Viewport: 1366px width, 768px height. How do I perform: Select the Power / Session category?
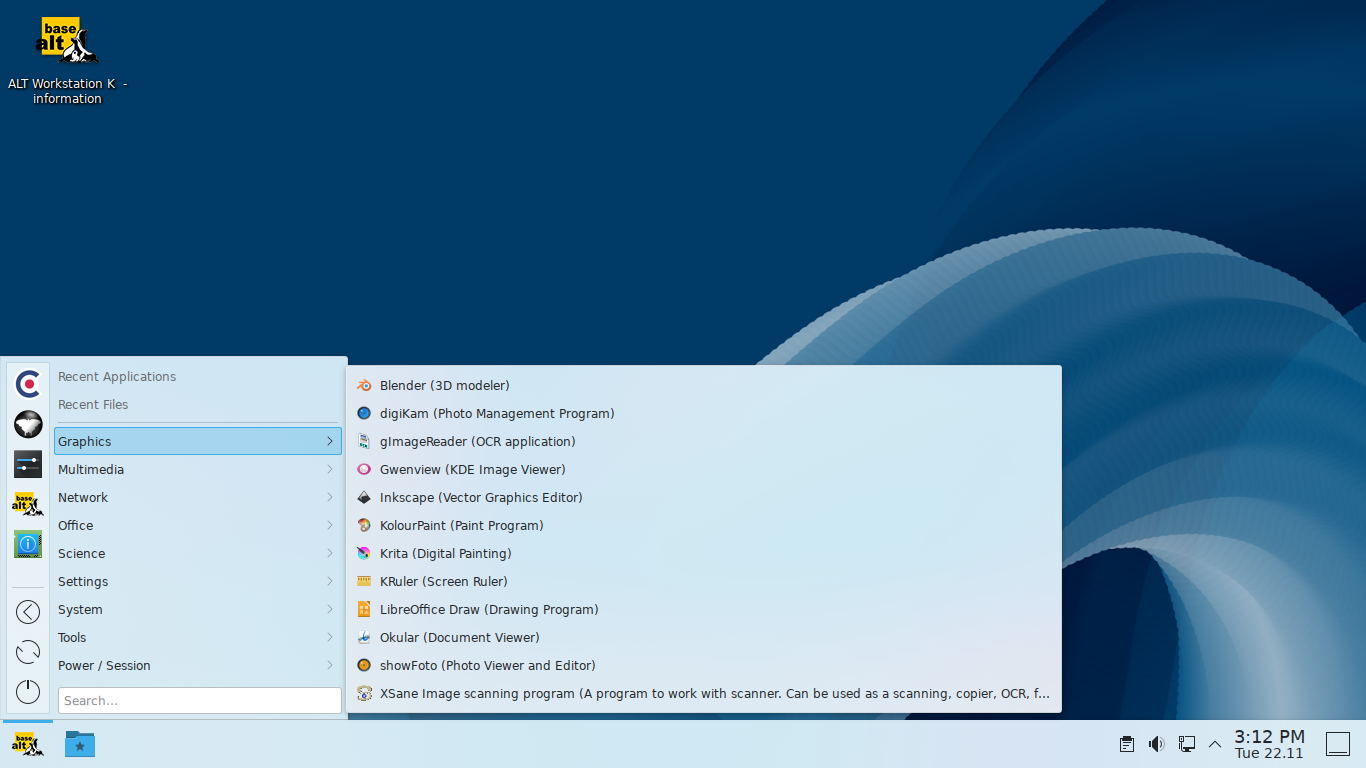click(198, 665)
